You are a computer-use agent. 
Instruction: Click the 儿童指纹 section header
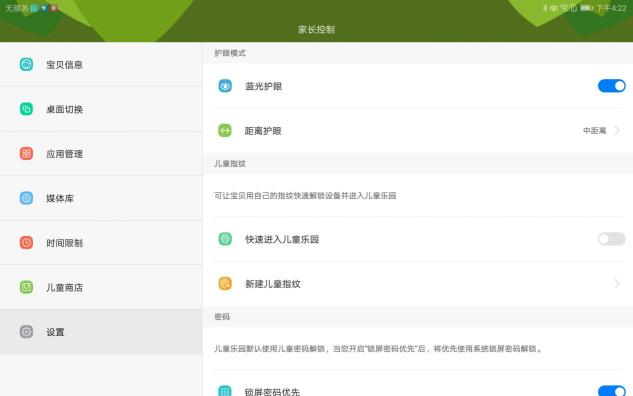(x=230, y=163)
